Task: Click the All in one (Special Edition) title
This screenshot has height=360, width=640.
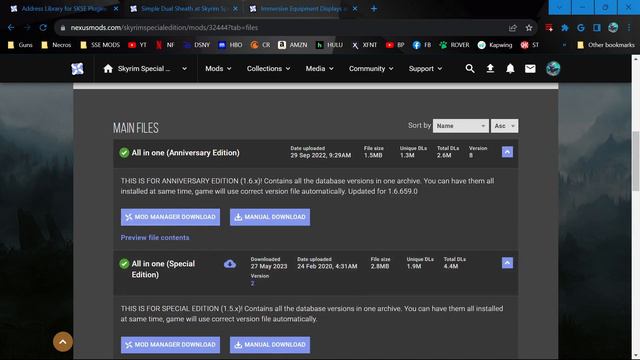Action: (163, 269)
